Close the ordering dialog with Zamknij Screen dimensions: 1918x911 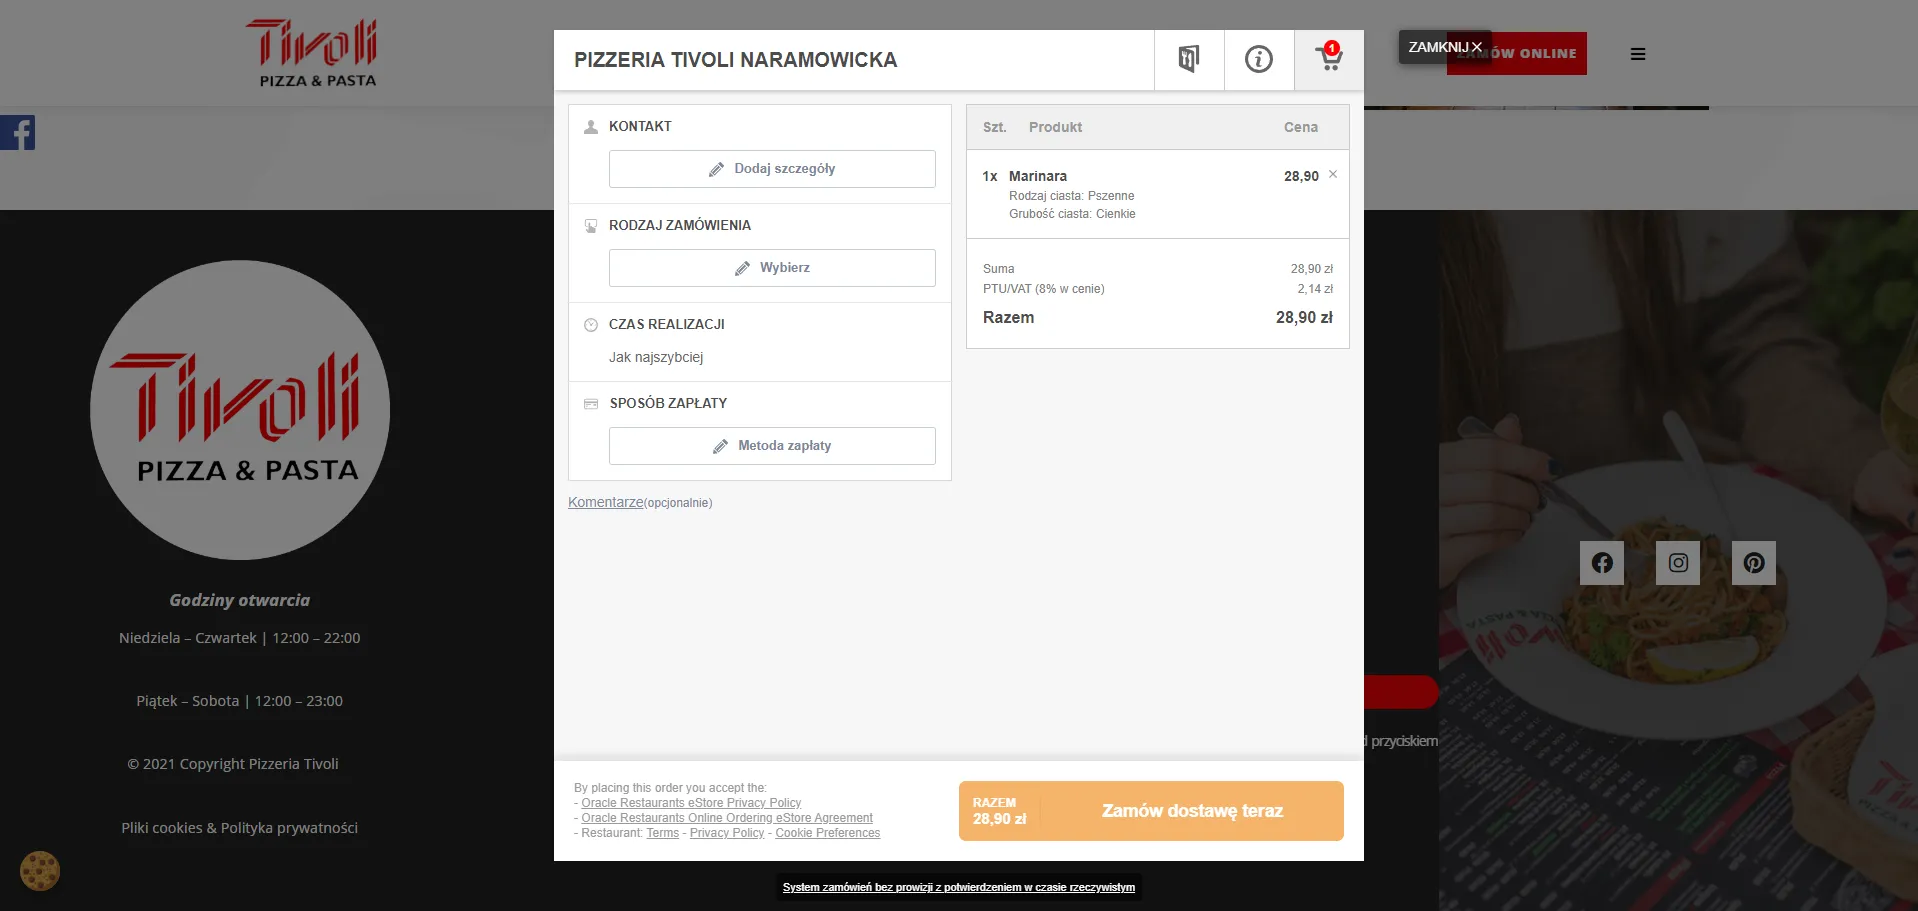(1444, 47)
